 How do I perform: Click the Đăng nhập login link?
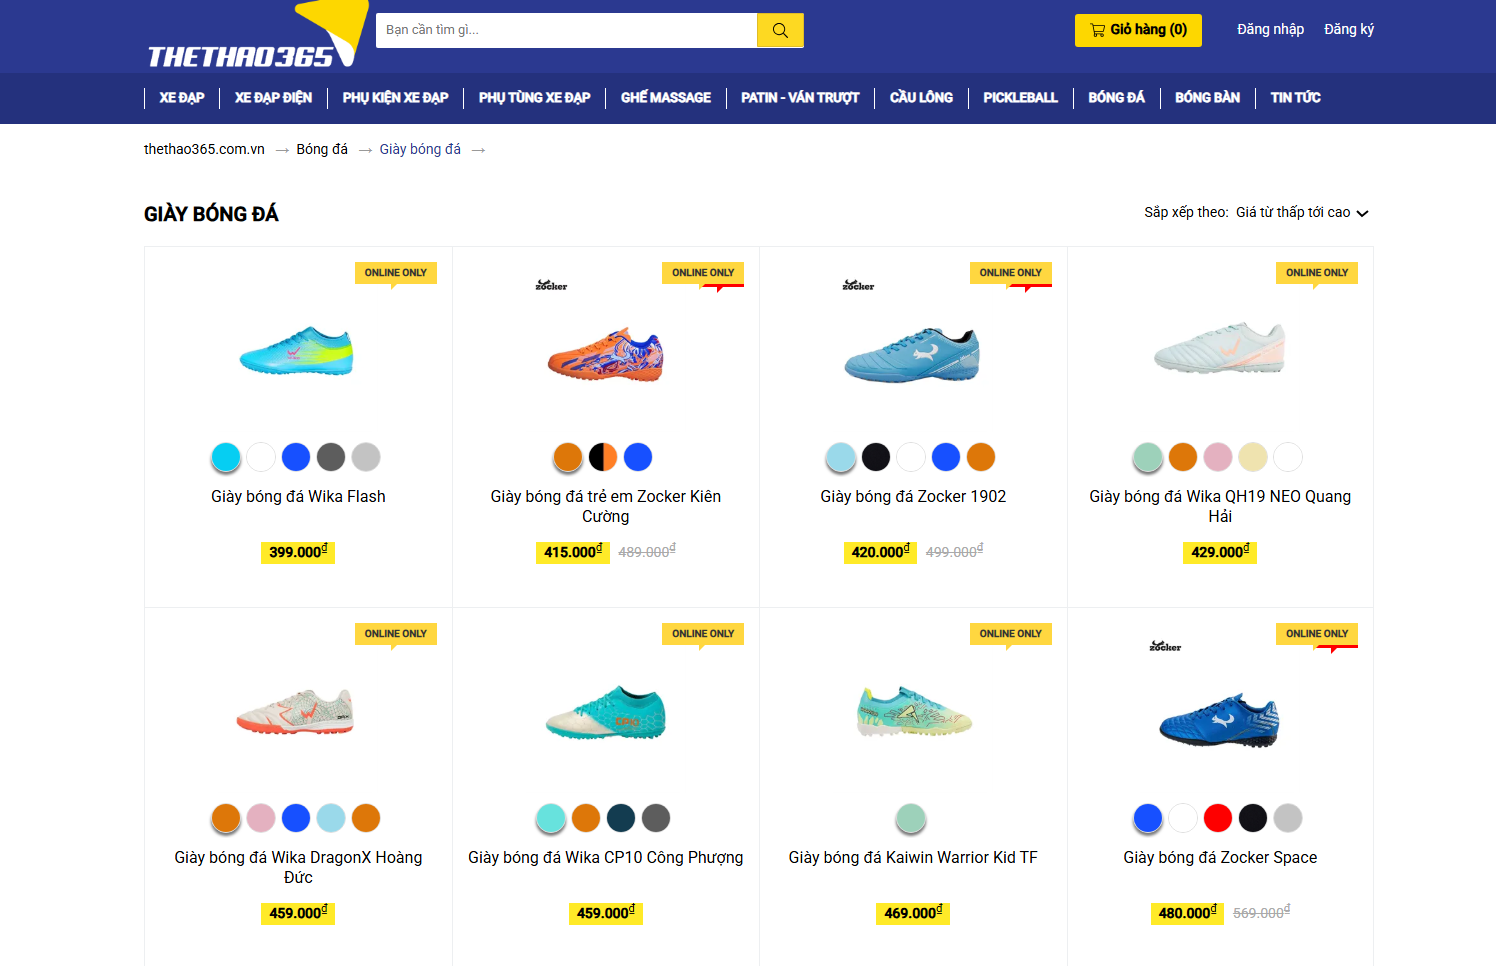[x=1270, y=30]
